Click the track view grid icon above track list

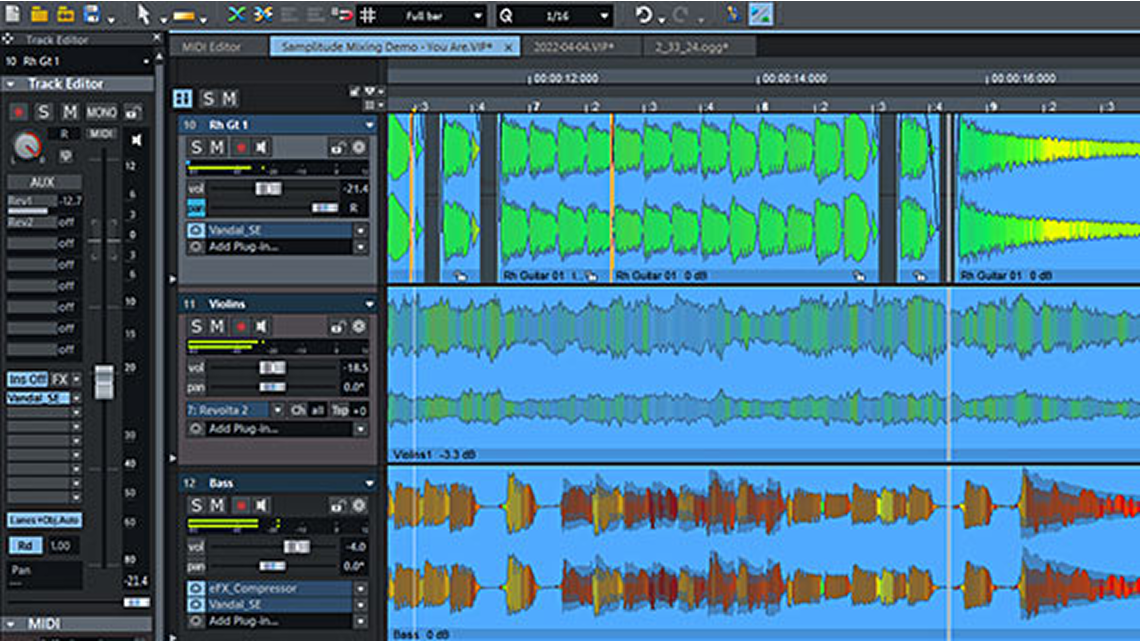(183, 98)
